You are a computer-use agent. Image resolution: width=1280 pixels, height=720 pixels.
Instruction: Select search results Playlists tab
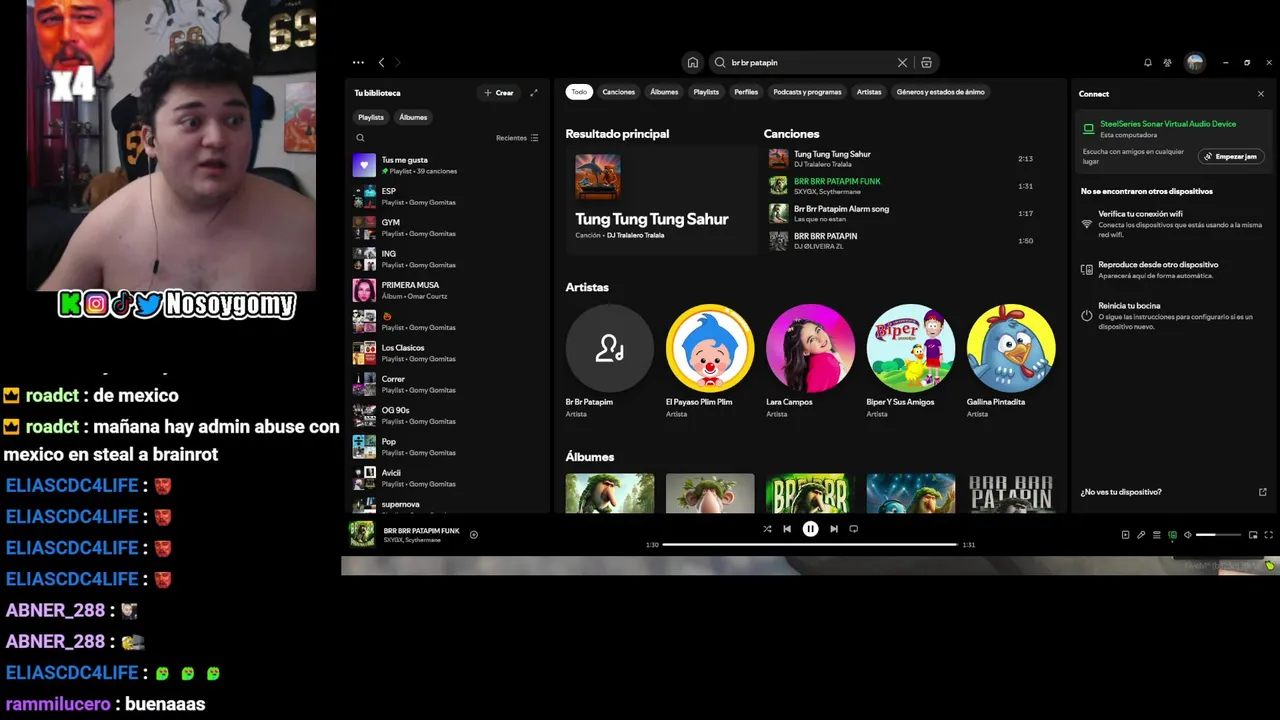tap(706, 92)
